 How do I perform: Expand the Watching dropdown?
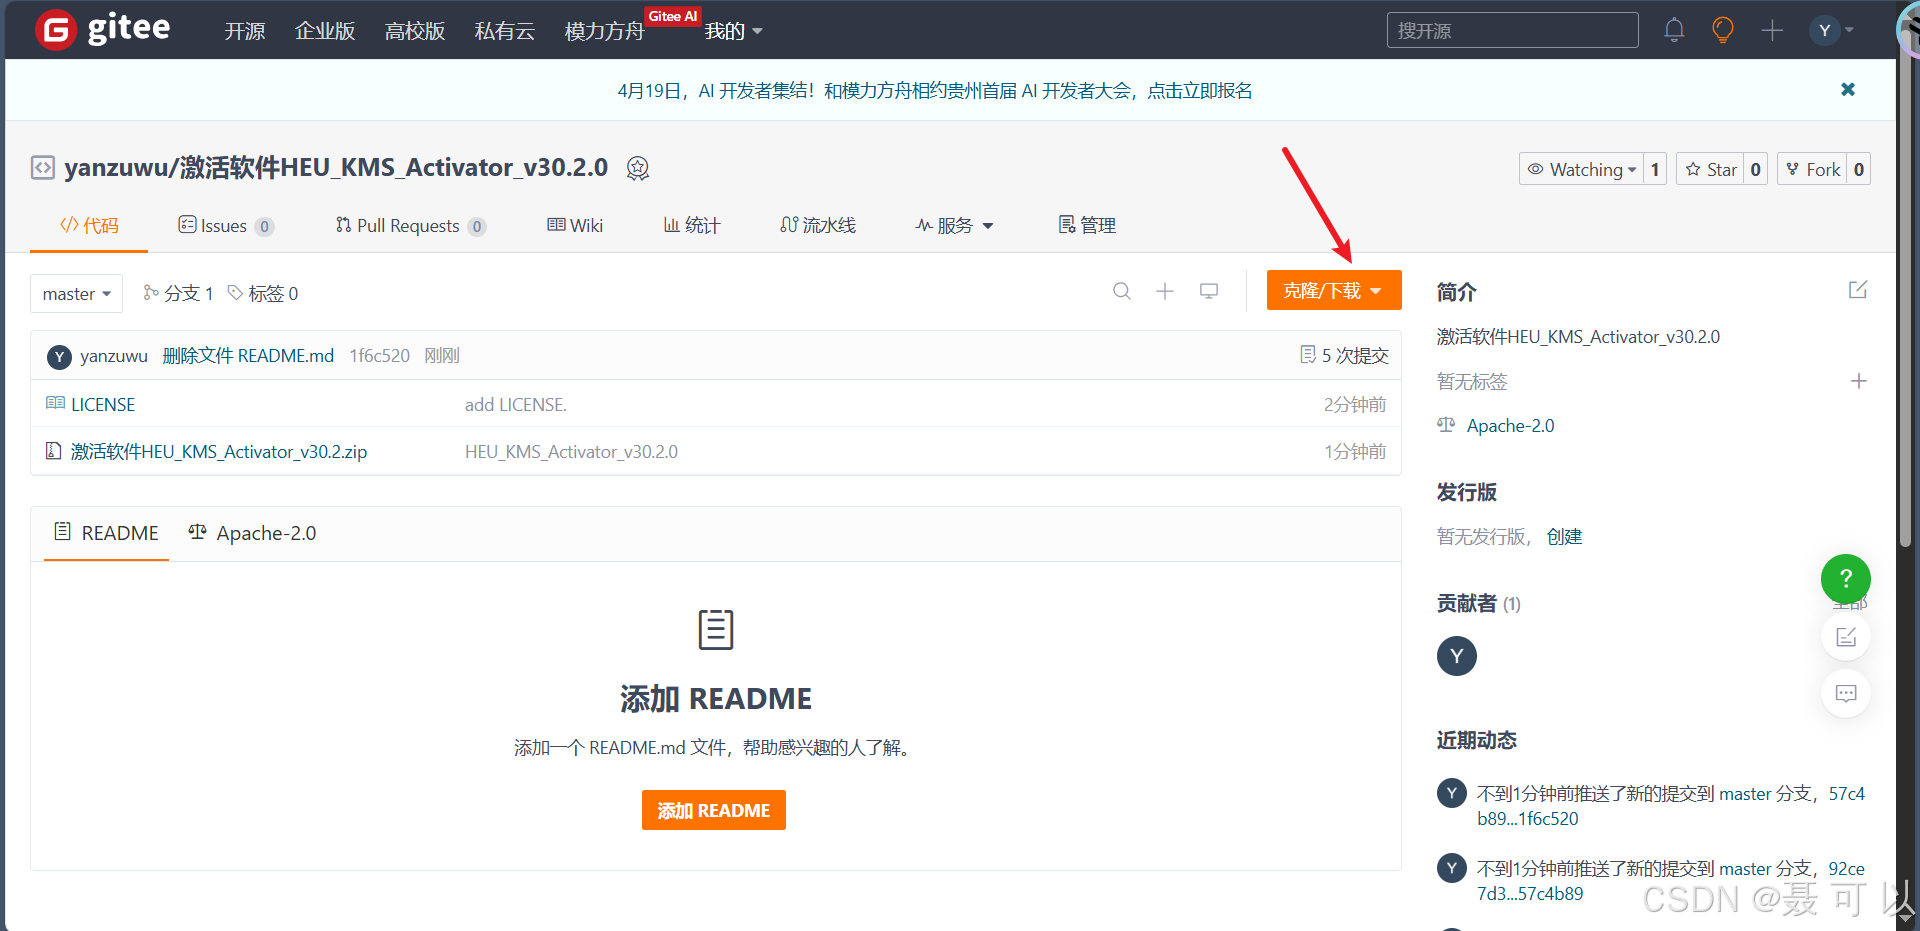(1581, 169)
